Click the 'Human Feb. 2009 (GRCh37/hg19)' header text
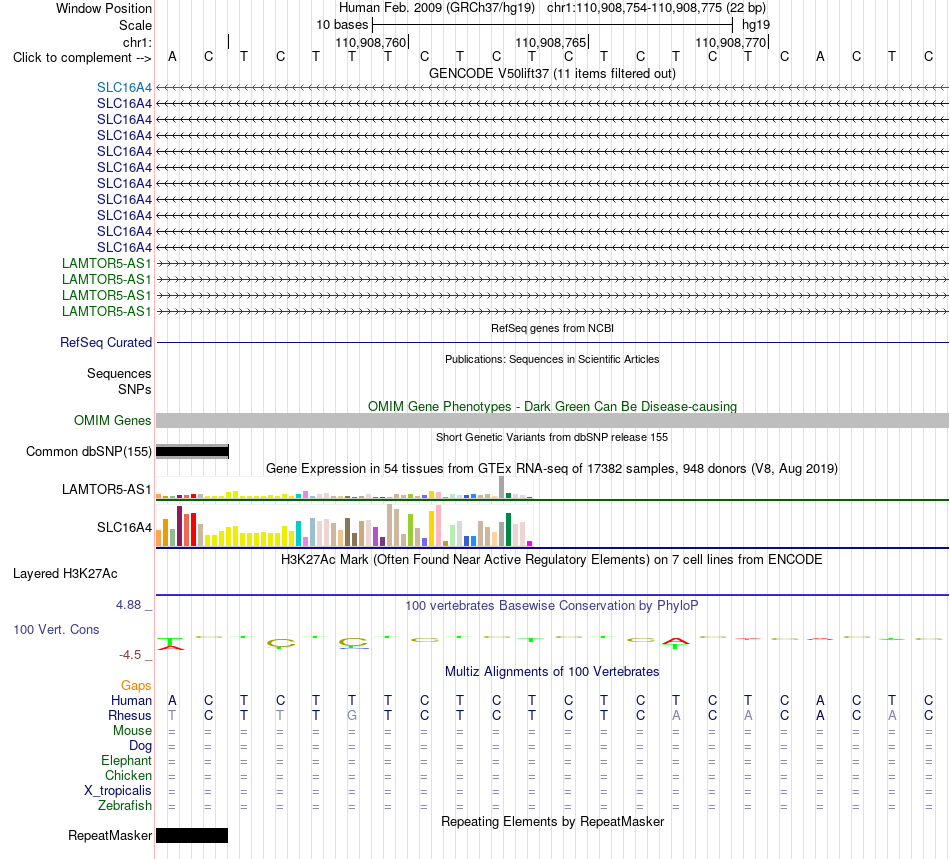The width and height of the screenshot is (950, 859). click(437, 8)
